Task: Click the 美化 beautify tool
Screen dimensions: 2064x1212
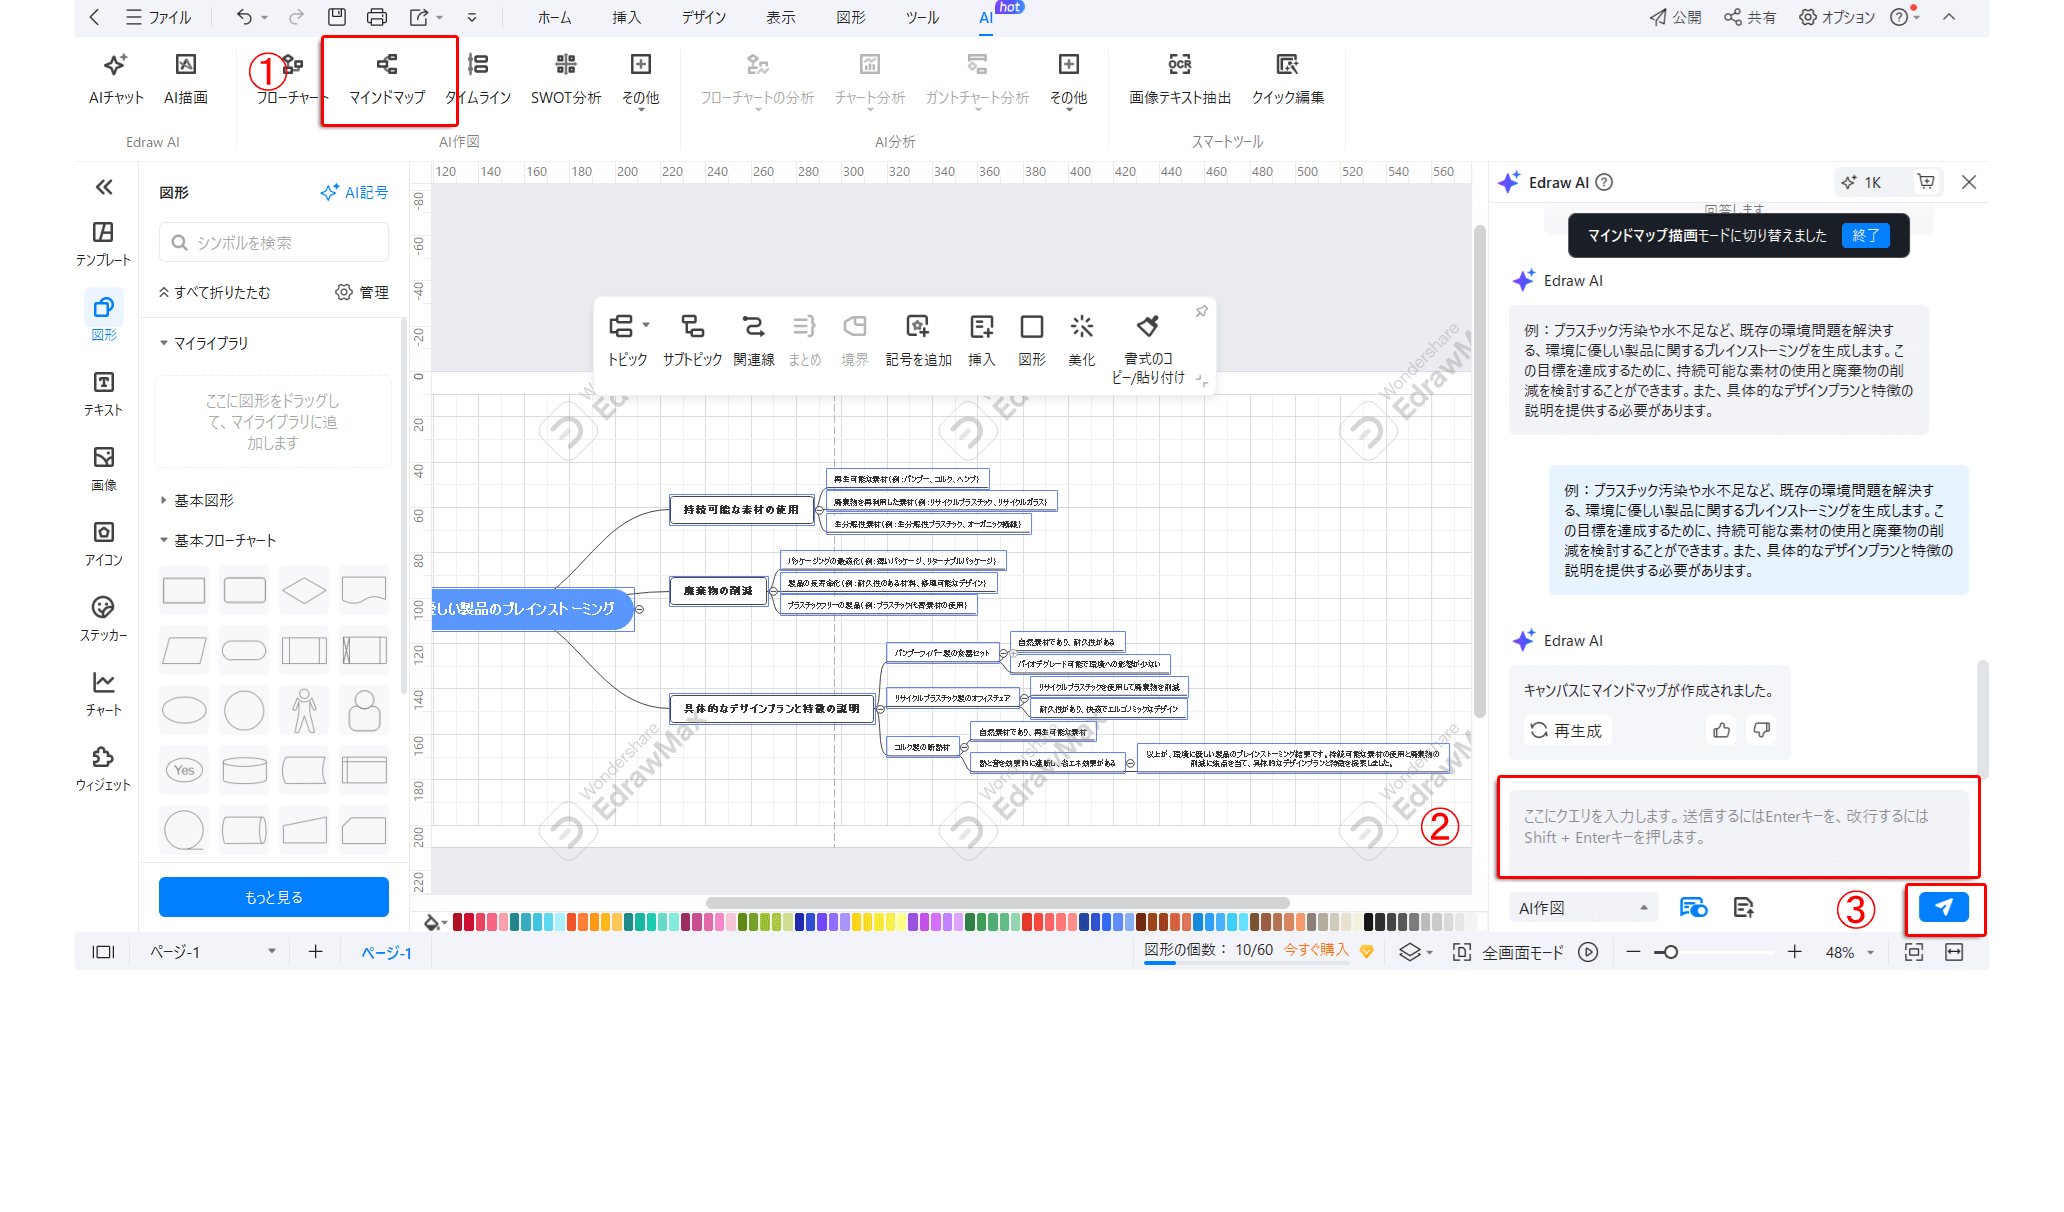Action: 1082,341
